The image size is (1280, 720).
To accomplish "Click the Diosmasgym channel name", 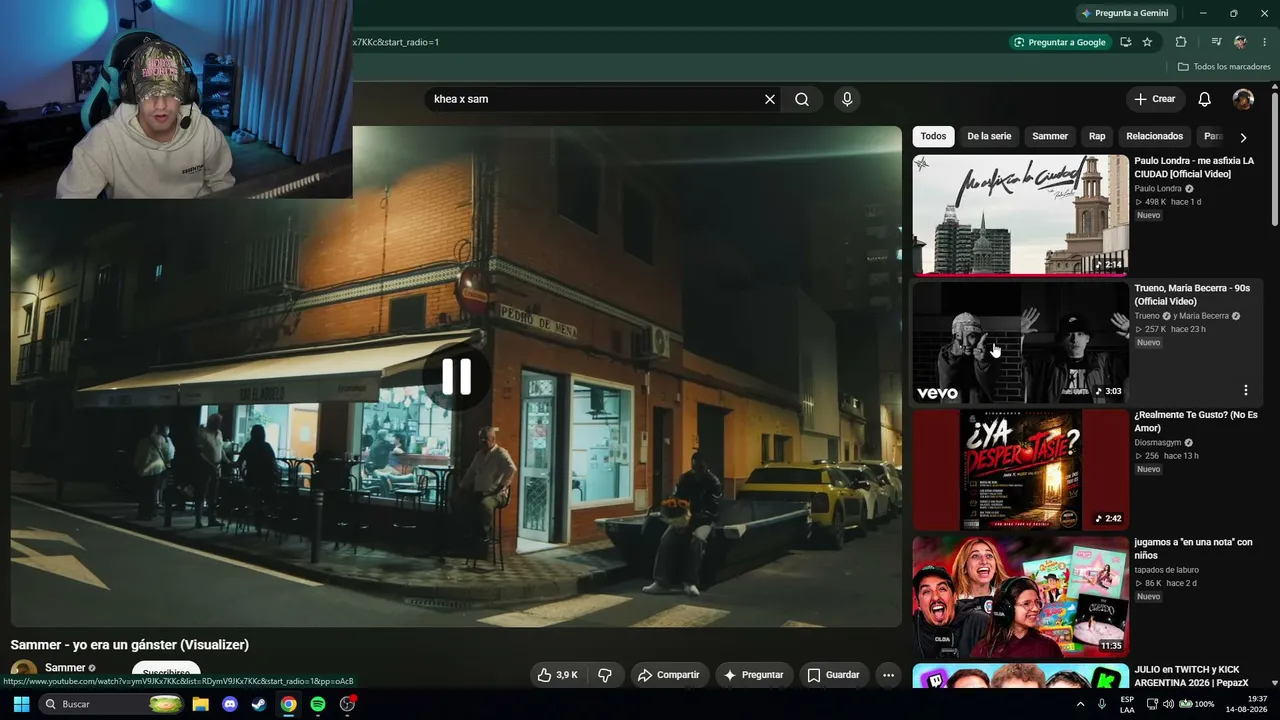I will [1158, 443].
